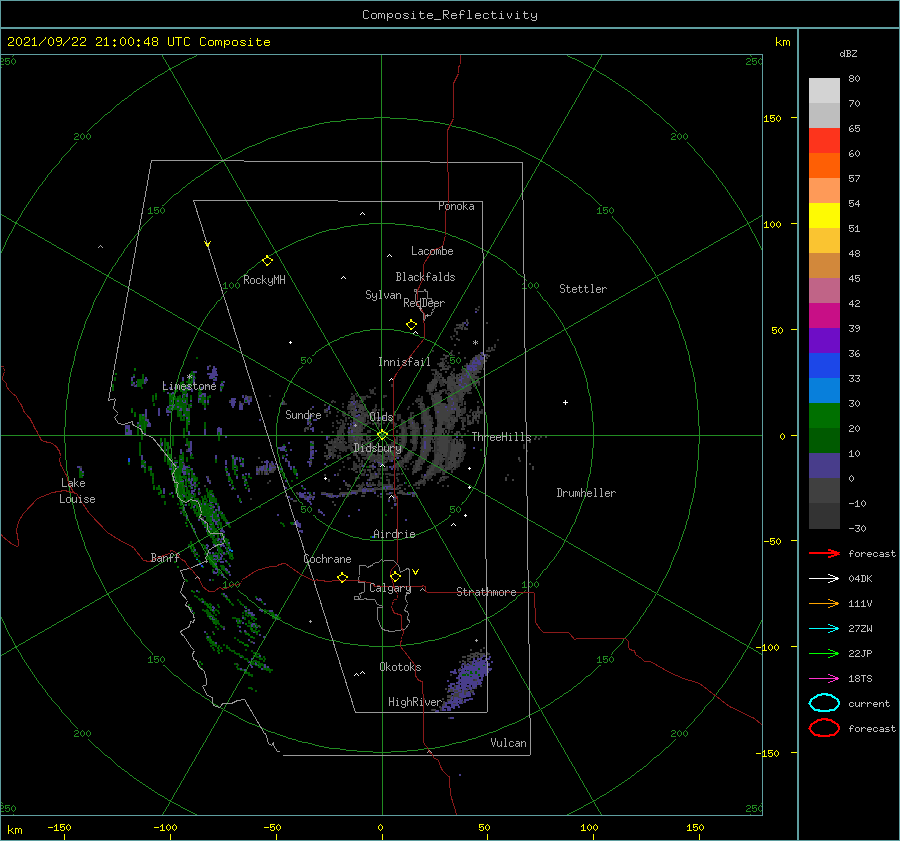Click the yellow 54-51 dBZ color swatch

click(x=824, y=216)
